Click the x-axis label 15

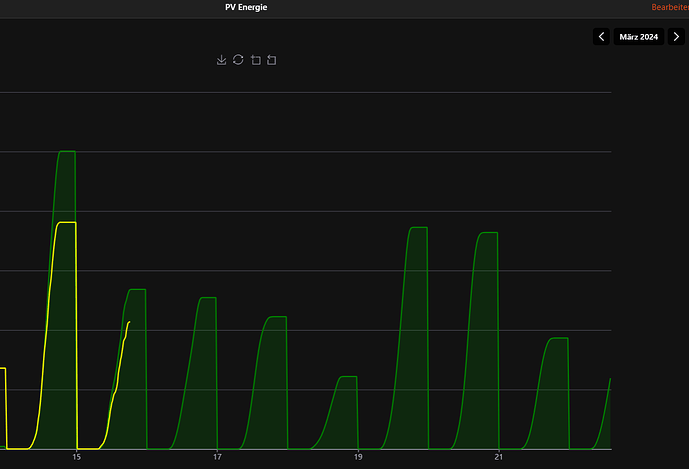coord(76,457)
